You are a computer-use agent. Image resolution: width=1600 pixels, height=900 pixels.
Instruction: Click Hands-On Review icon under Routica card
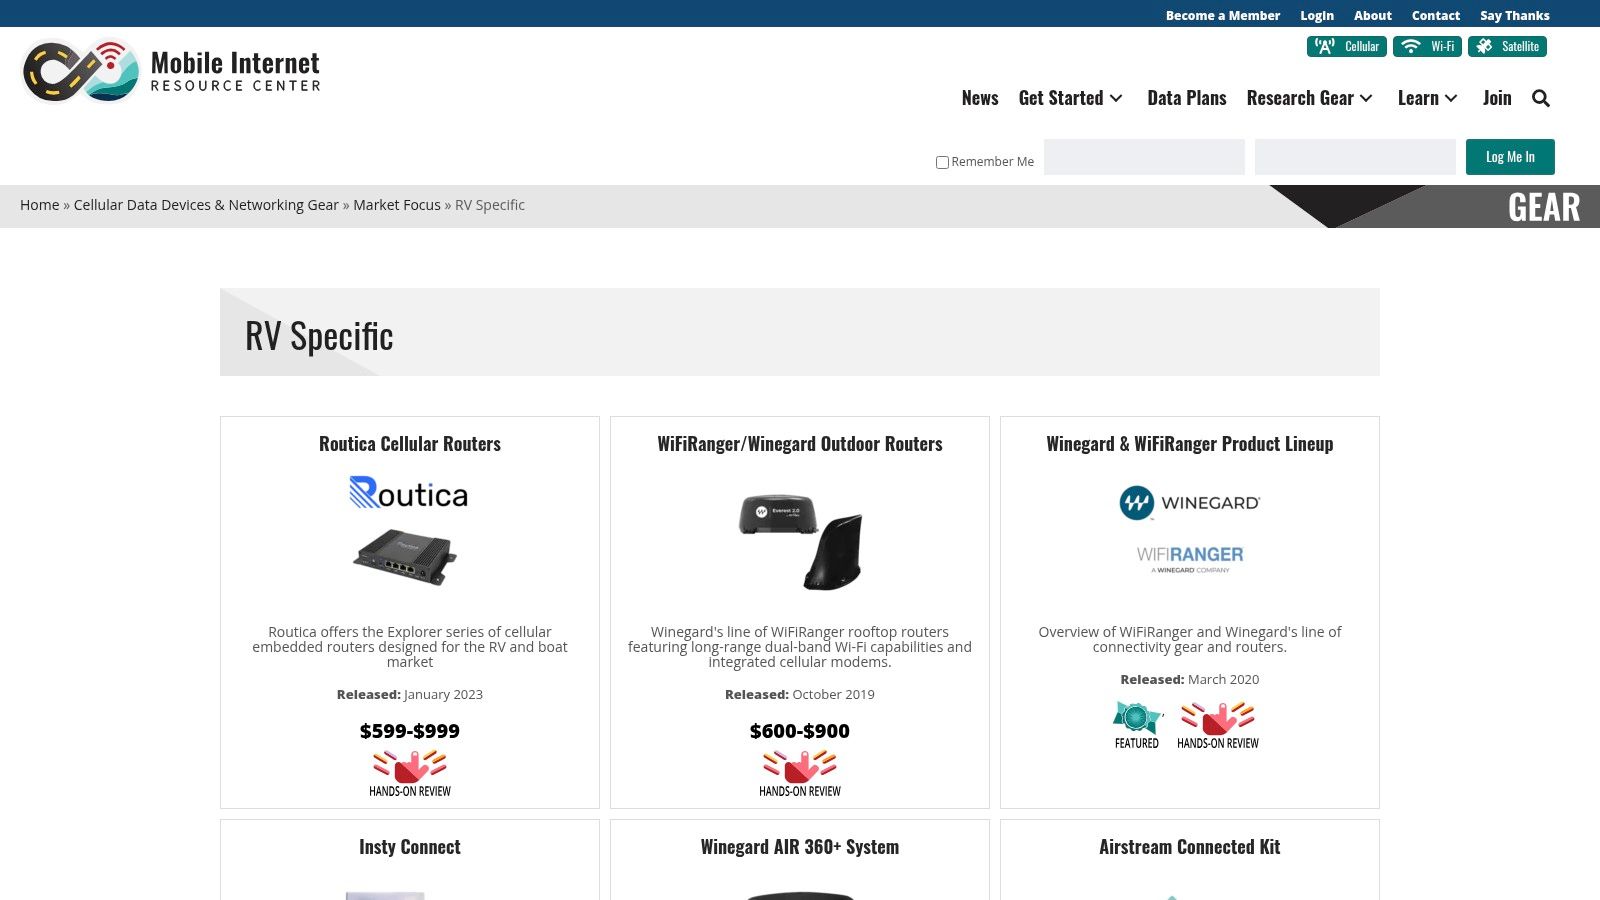click(410, 774)
